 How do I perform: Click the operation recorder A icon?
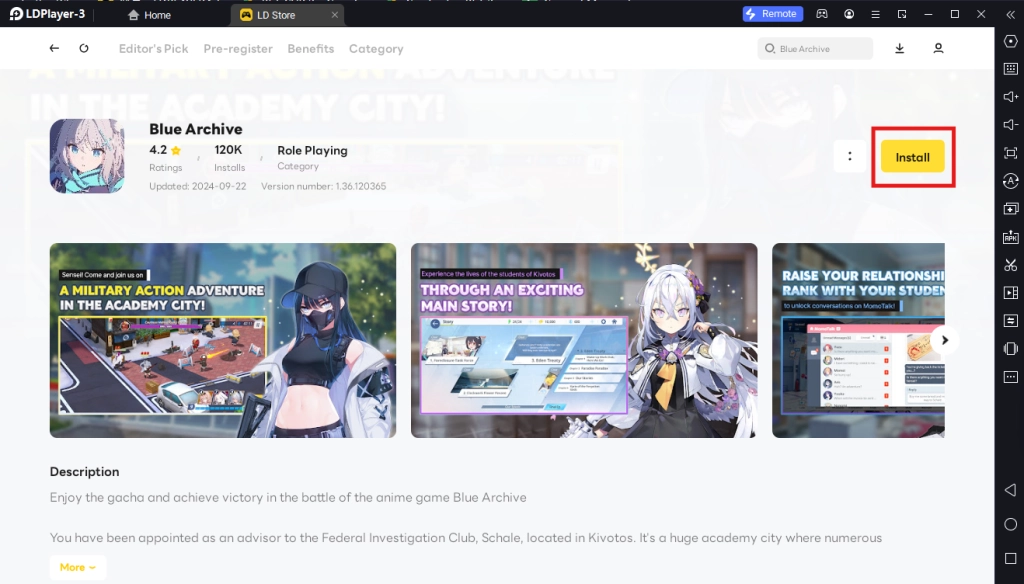pyautogui.click(x=1010, y=181)
